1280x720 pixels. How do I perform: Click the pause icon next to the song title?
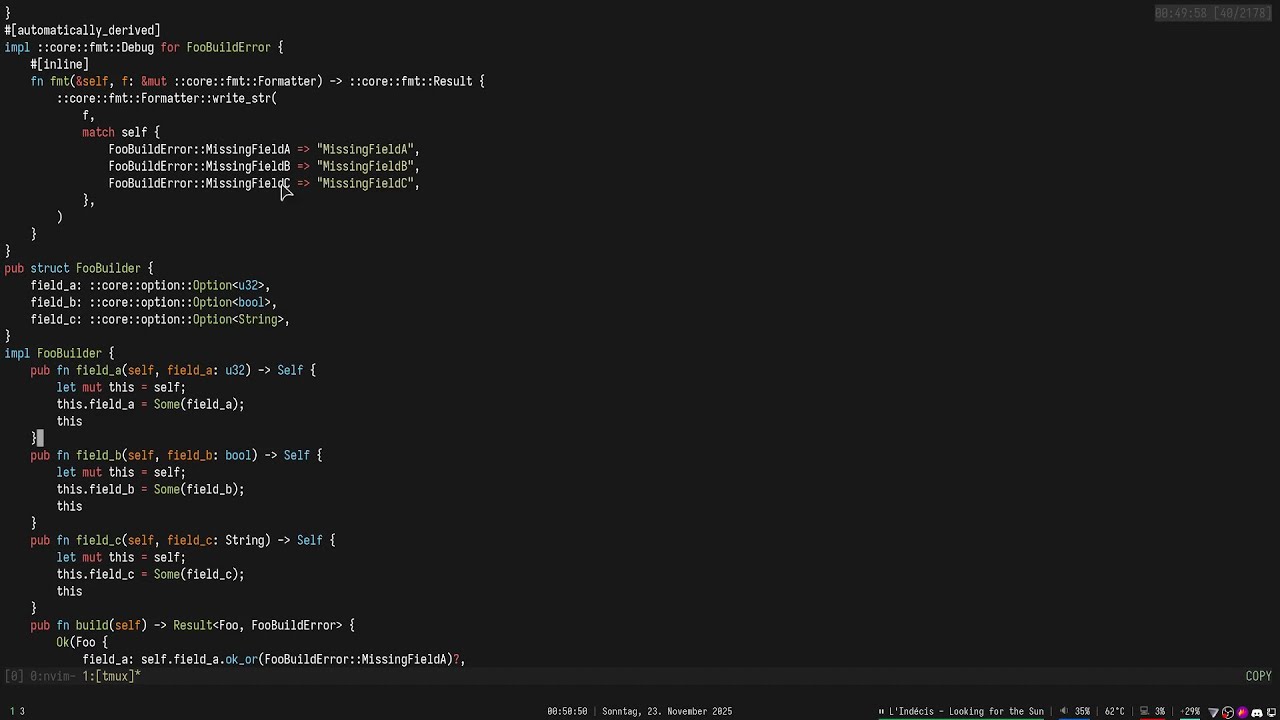[x=881, y=712]
